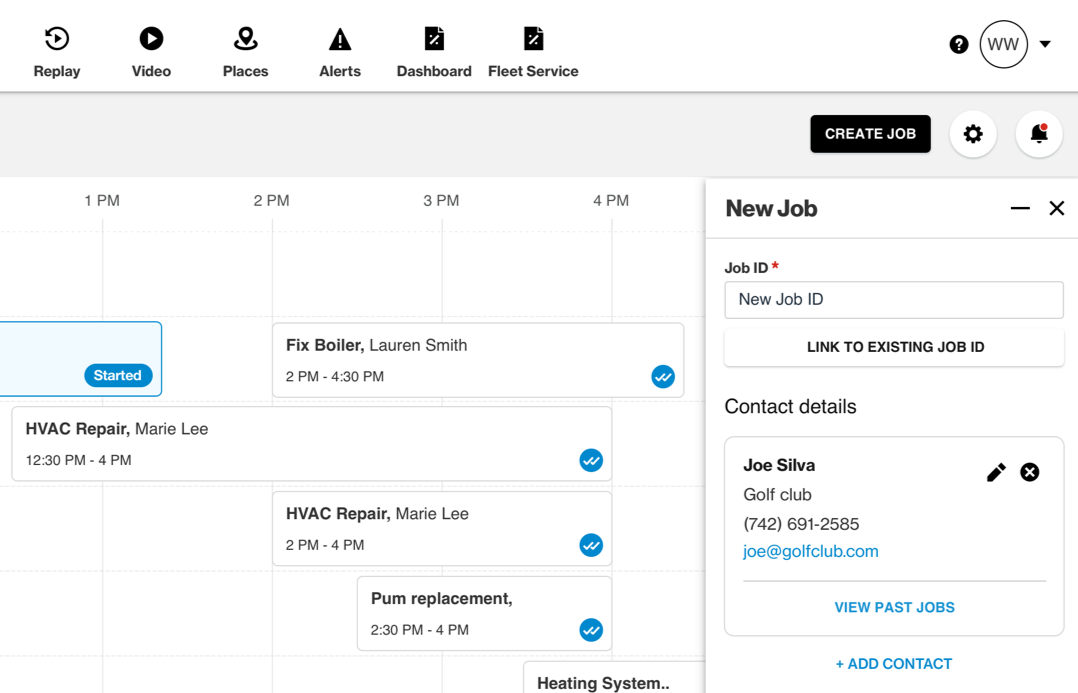The width and height of the screenshot is (1078, 693).
Task: Click status icon on 2 PM HVAC job
Action: pos(591,545)
